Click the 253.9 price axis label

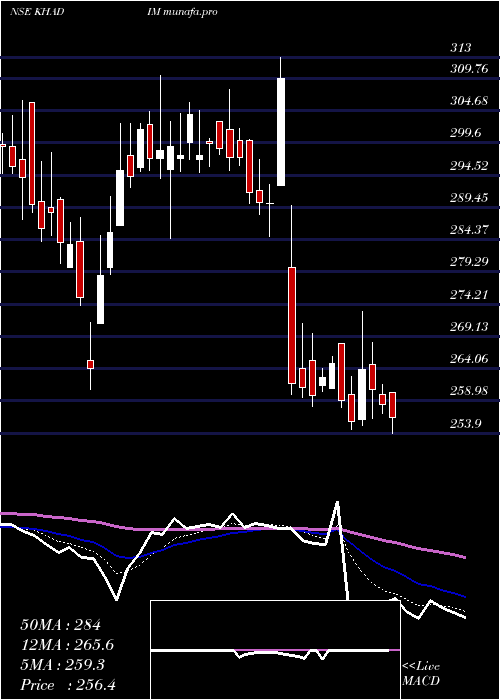pos(466,423)
